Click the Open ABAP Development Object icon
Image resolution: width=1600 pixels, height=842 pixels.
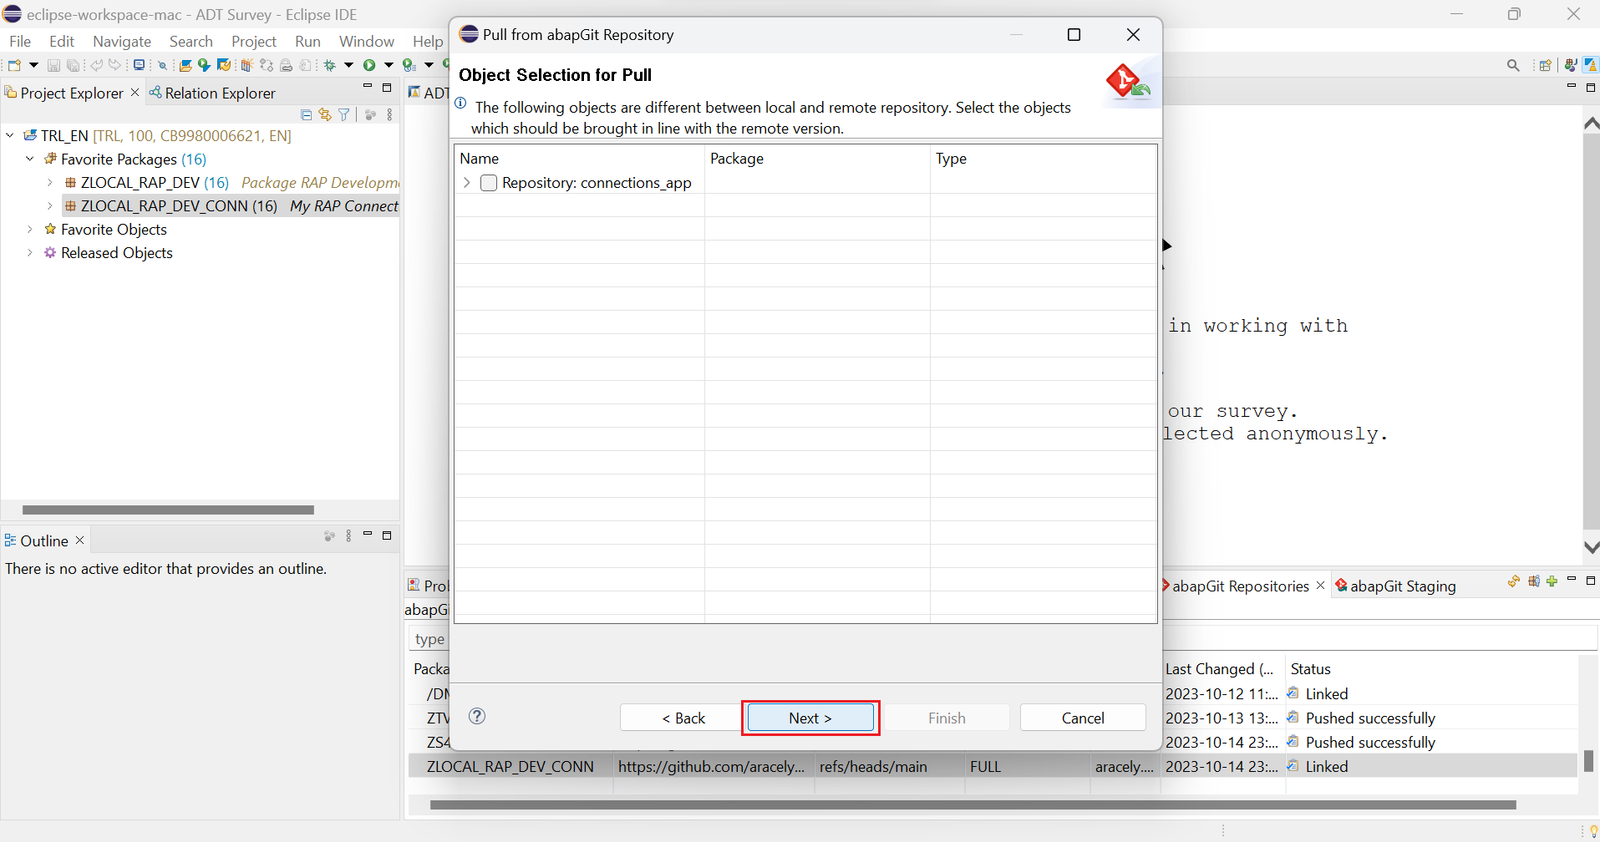[x=186, y=65]
